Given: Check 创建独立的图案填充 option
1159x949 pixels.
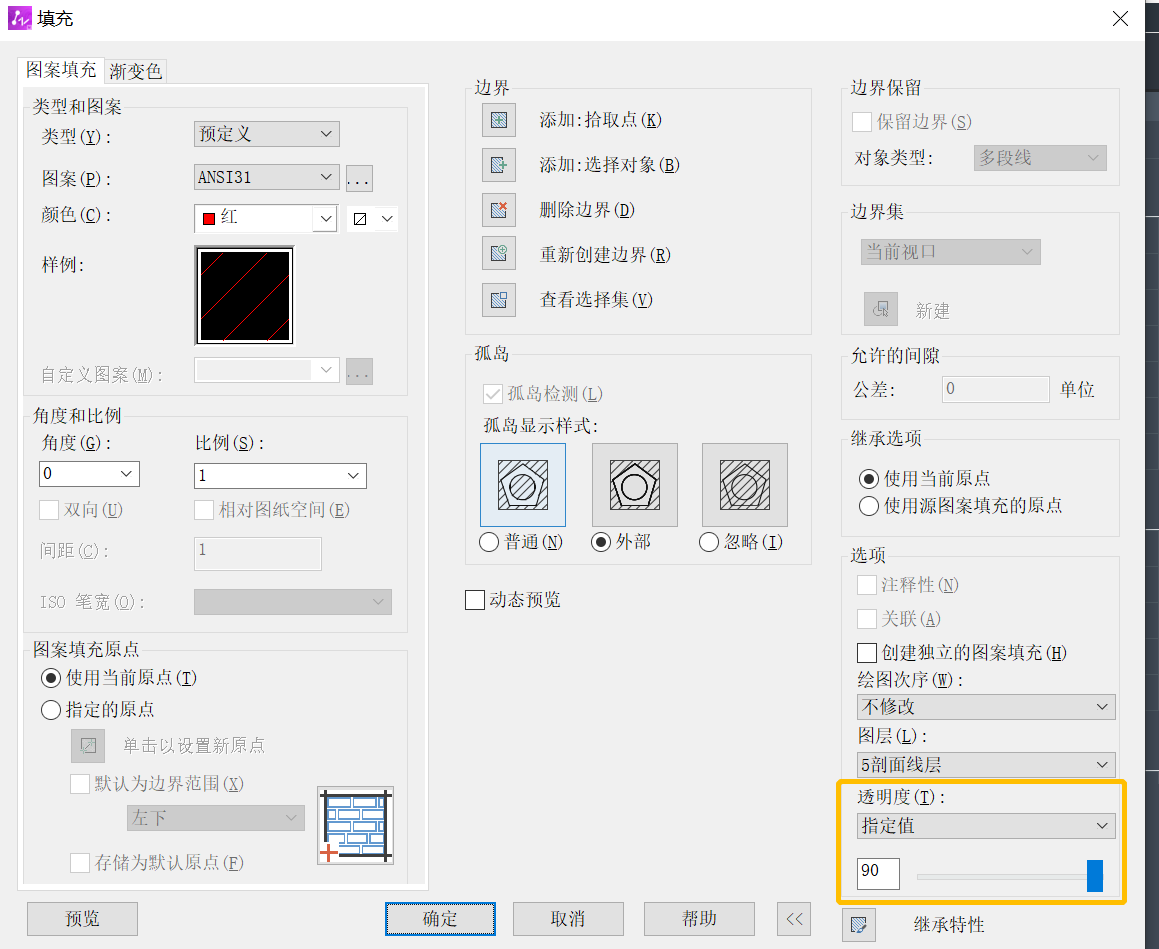Looking at the screenshot, I should pos(867,653).
